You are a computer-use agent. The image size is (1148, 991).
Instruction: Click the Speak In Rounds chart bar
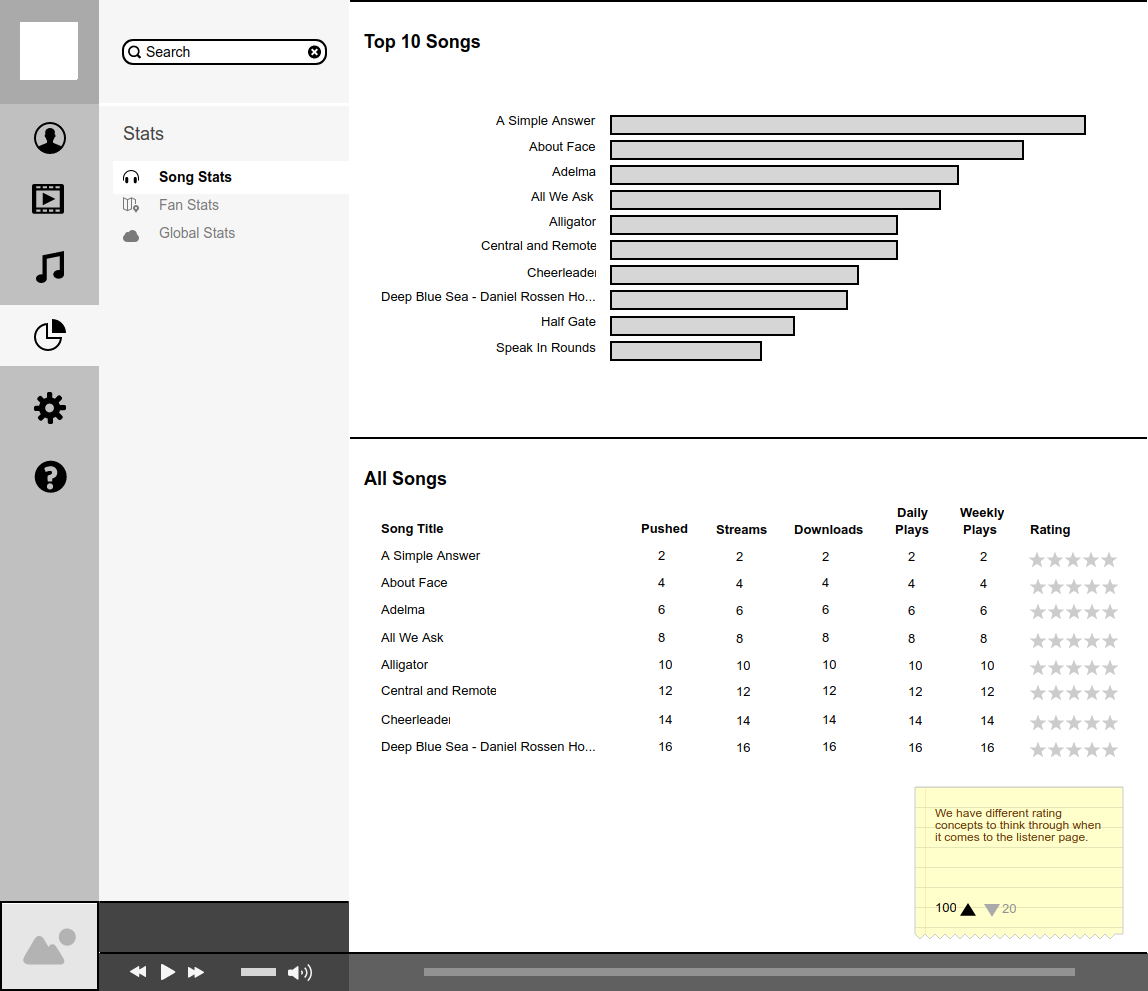coord(686,351)
